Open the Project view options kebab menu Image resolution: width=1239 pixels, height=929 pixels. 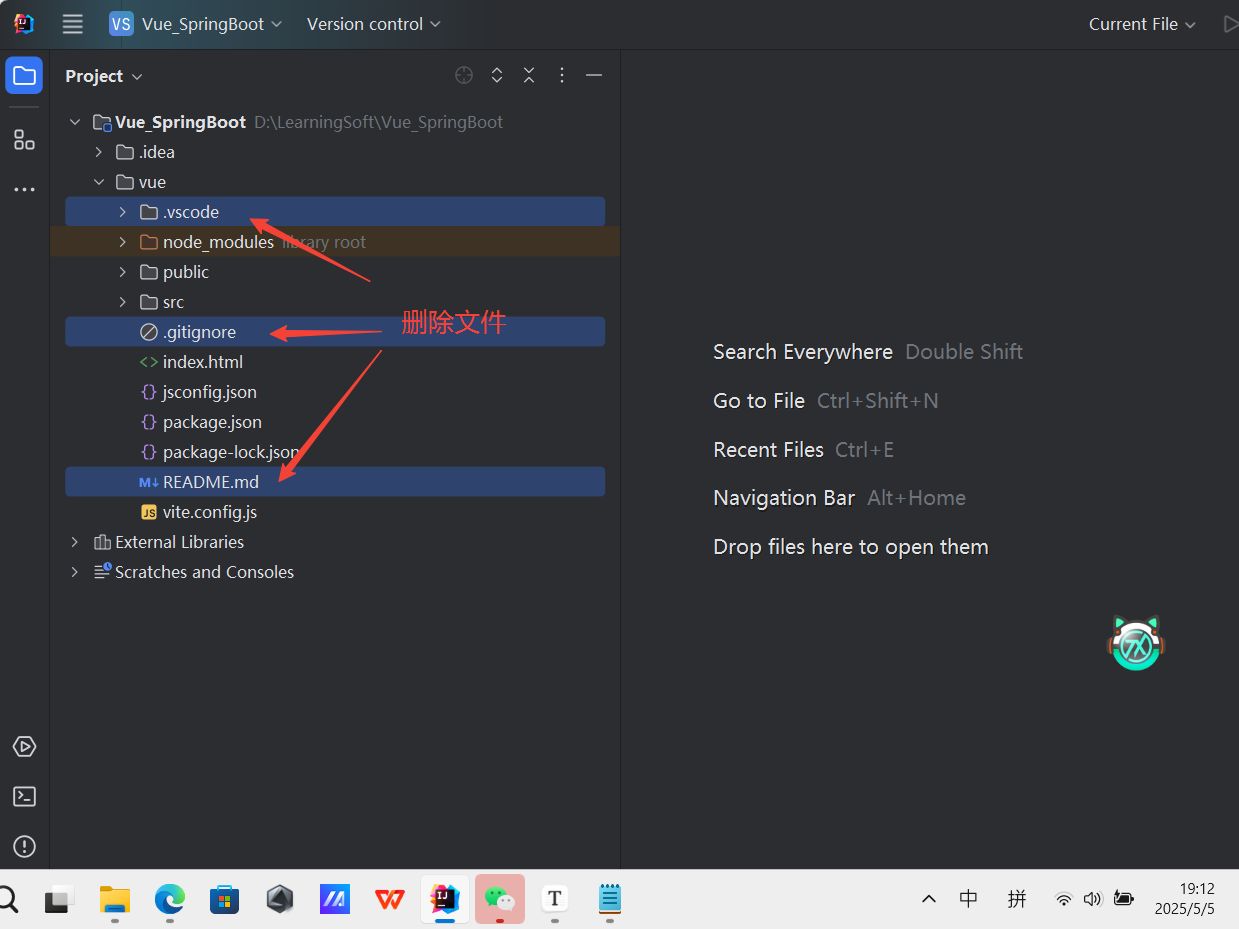[x=562, y=75]
